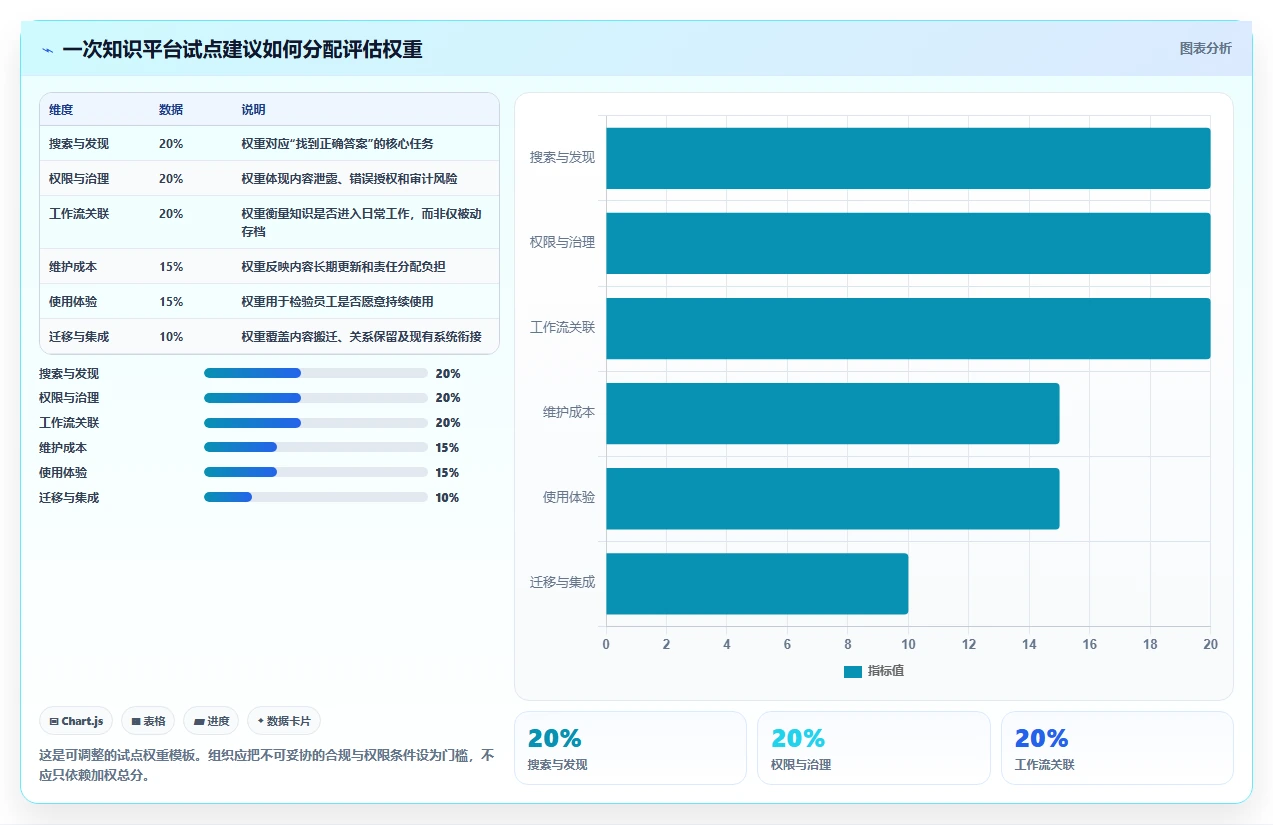Click the 10% cell in the 迁移与集成 row
This screenshot has height=825, width=1273.
(171, 337)
